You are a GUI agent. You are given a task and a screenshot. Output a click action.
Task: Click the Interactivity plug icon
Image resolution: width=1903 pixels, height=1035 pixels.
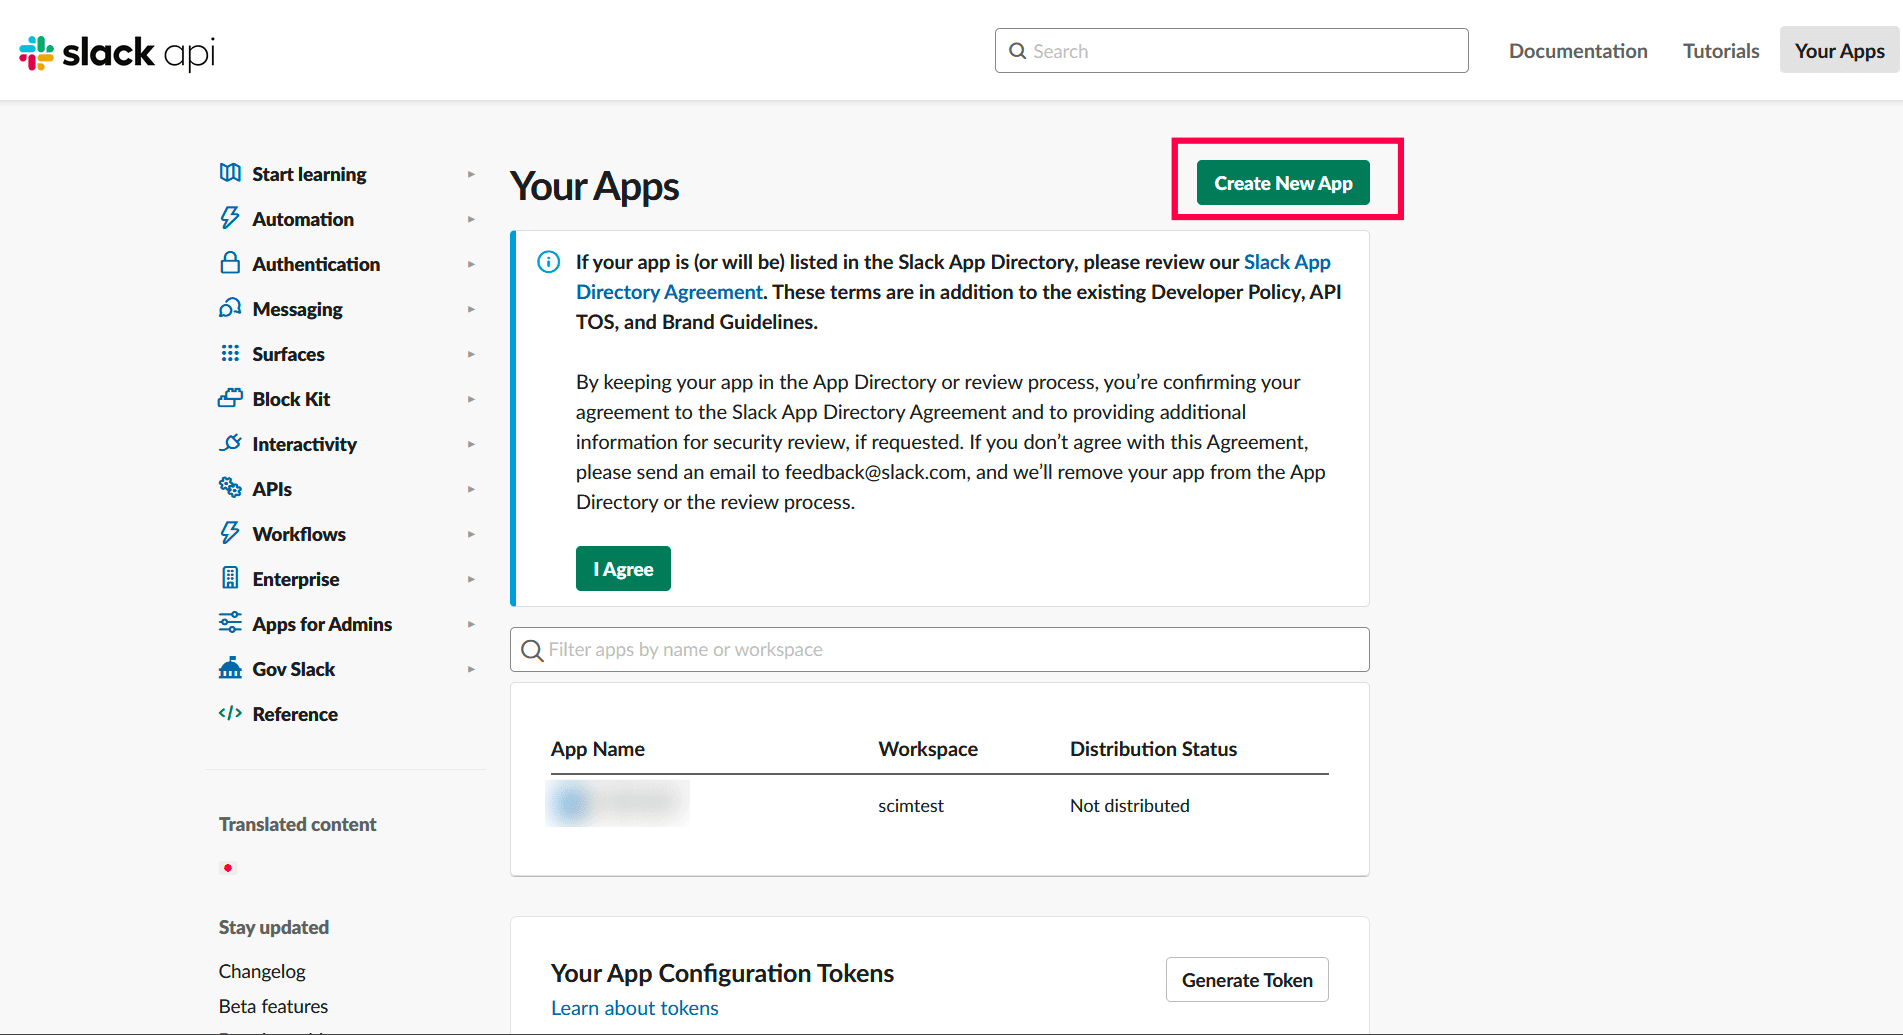pos(230,443)
